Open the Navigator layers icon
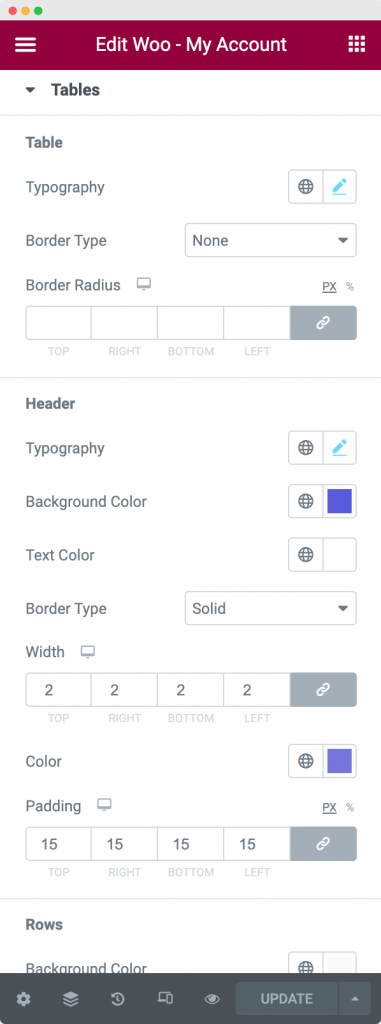Screen dimensions: 381x1024 (71, 999)
